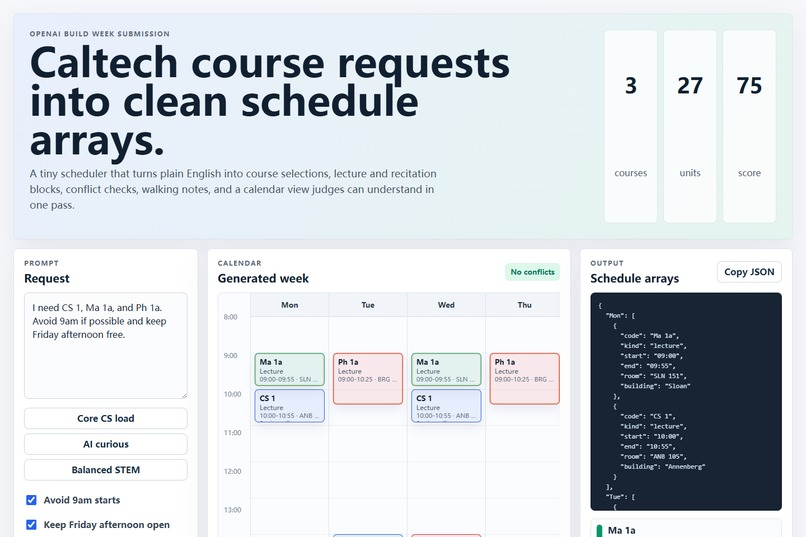Image resolution: width=806 pixels, height=537 pixels.
Task: Click the 27 units stat card
Action: [690, 126]
